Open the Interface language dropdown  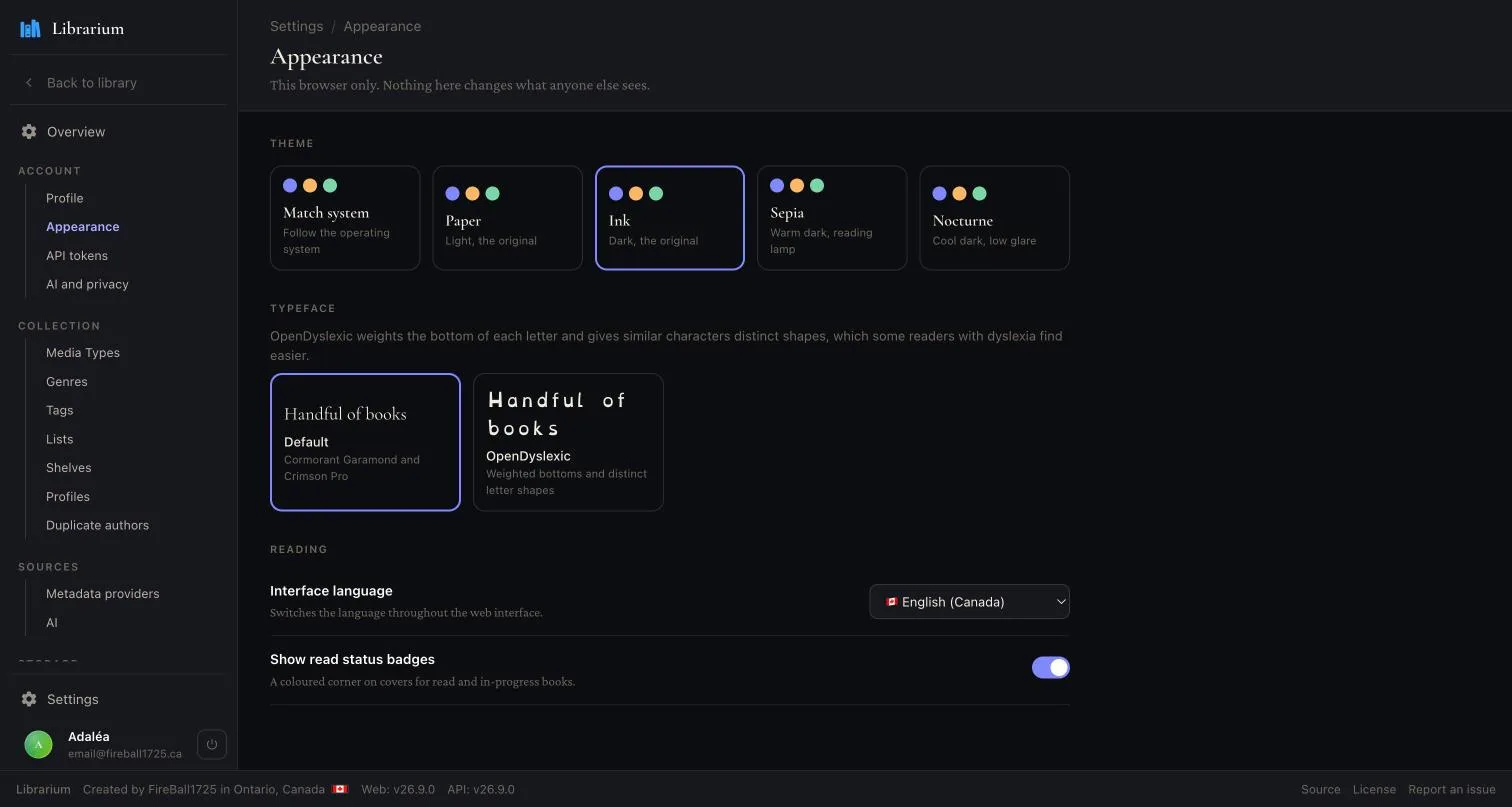tap(969, 602)
